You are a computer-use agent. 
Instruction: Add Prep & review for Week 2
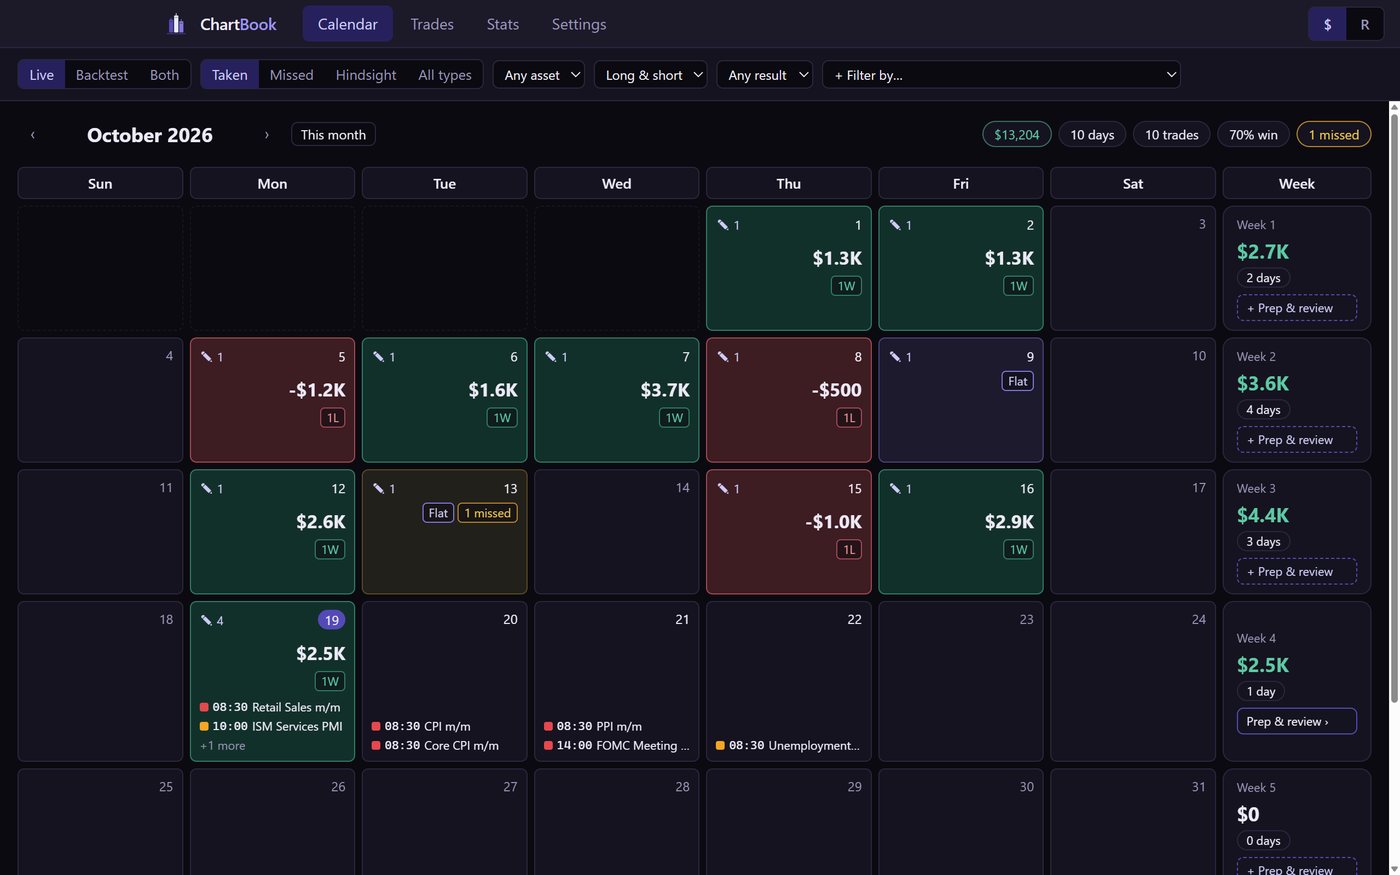(1297, 440)
